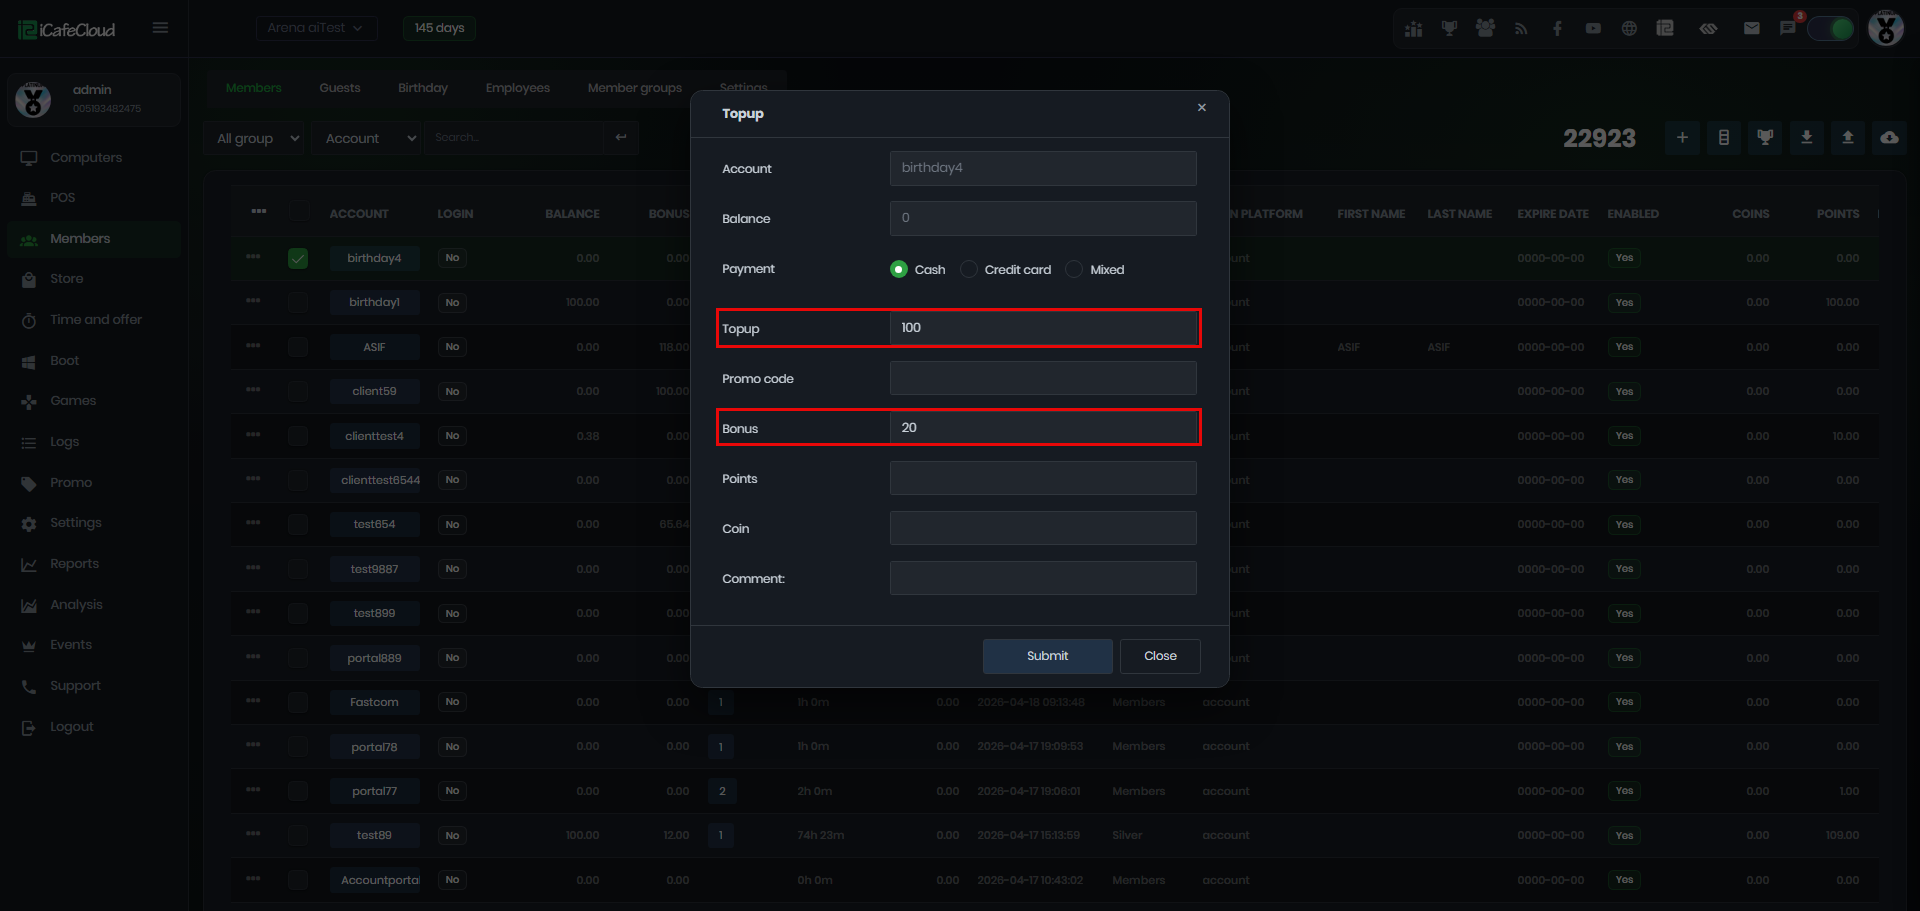Check the client59 row checkbox
This screenshot has height=911, width=1920.
298,391
